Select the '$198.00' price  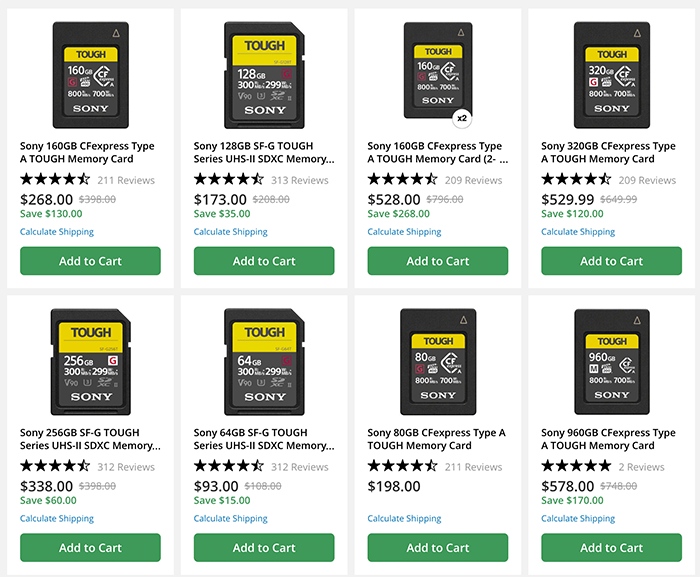[x=394, y=486]
